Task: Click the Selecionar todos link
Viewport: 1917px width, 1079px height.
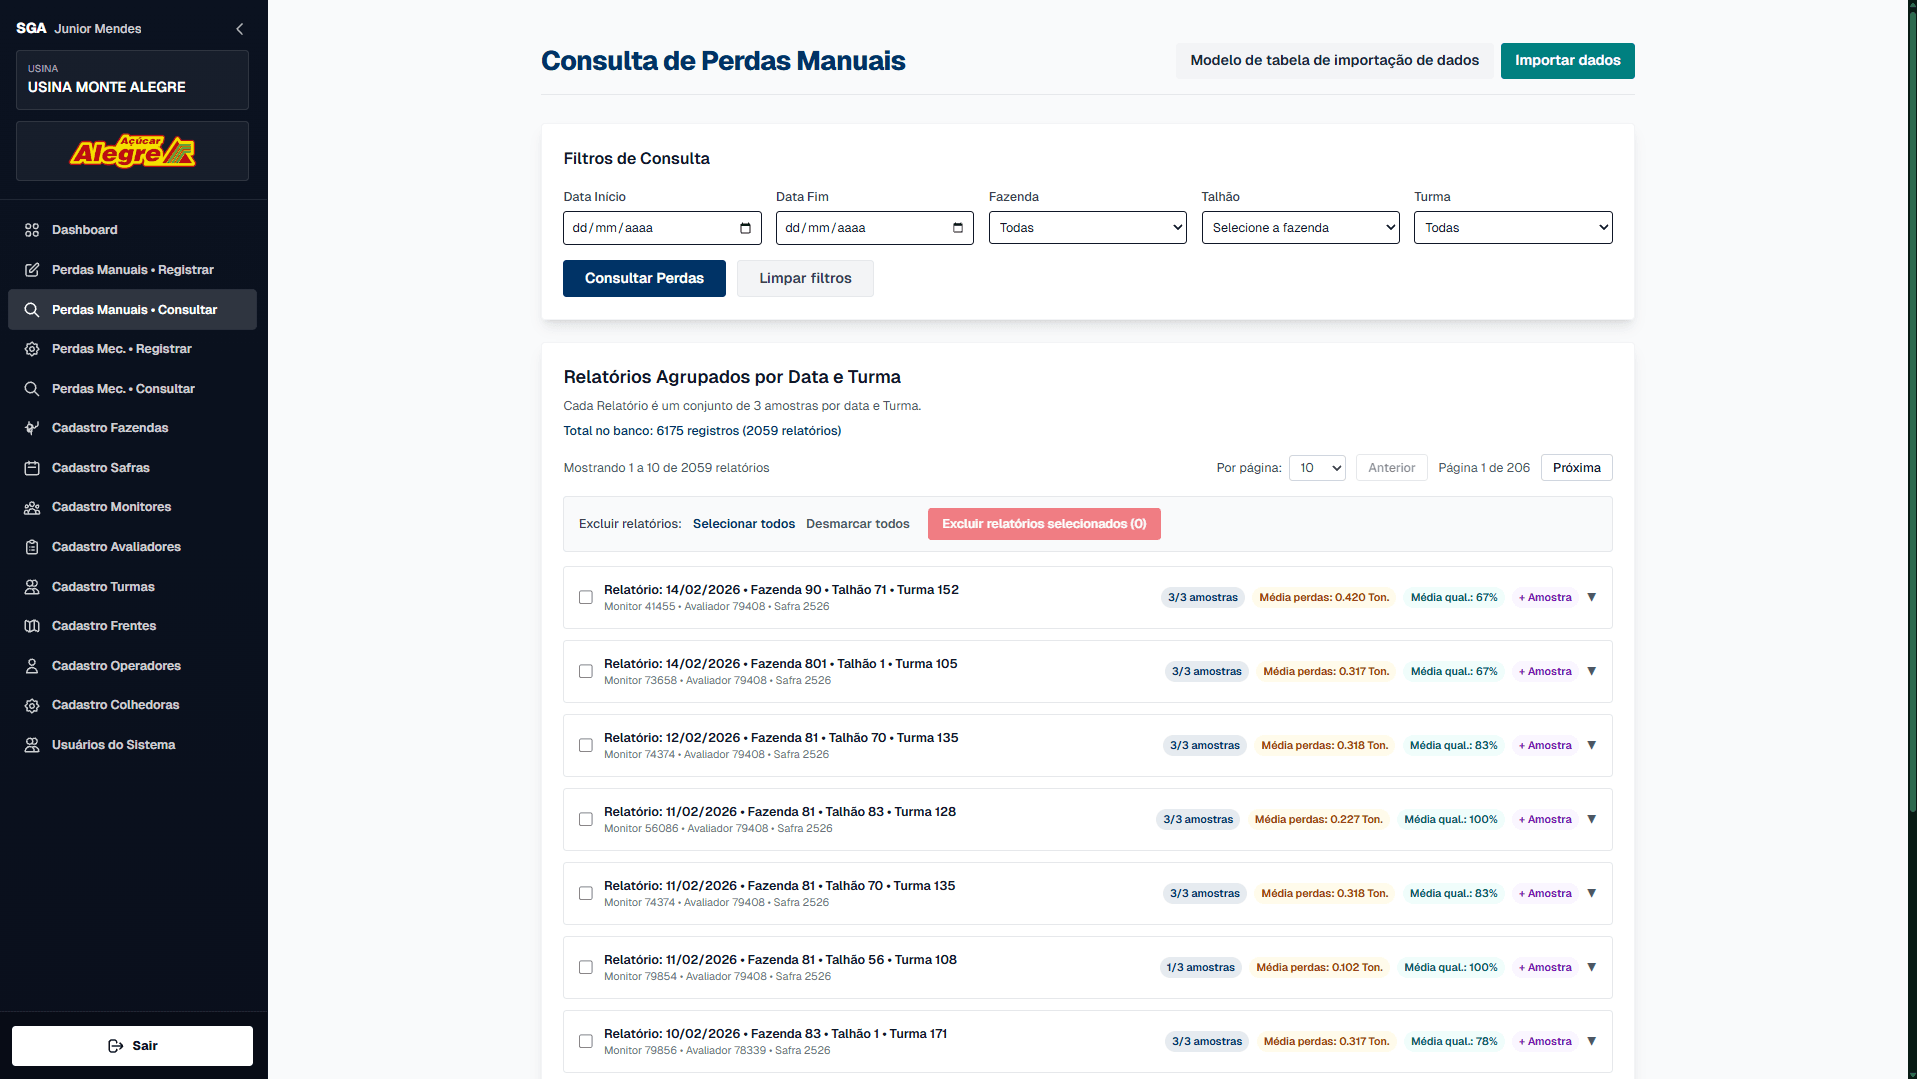Action: (743, 524)
